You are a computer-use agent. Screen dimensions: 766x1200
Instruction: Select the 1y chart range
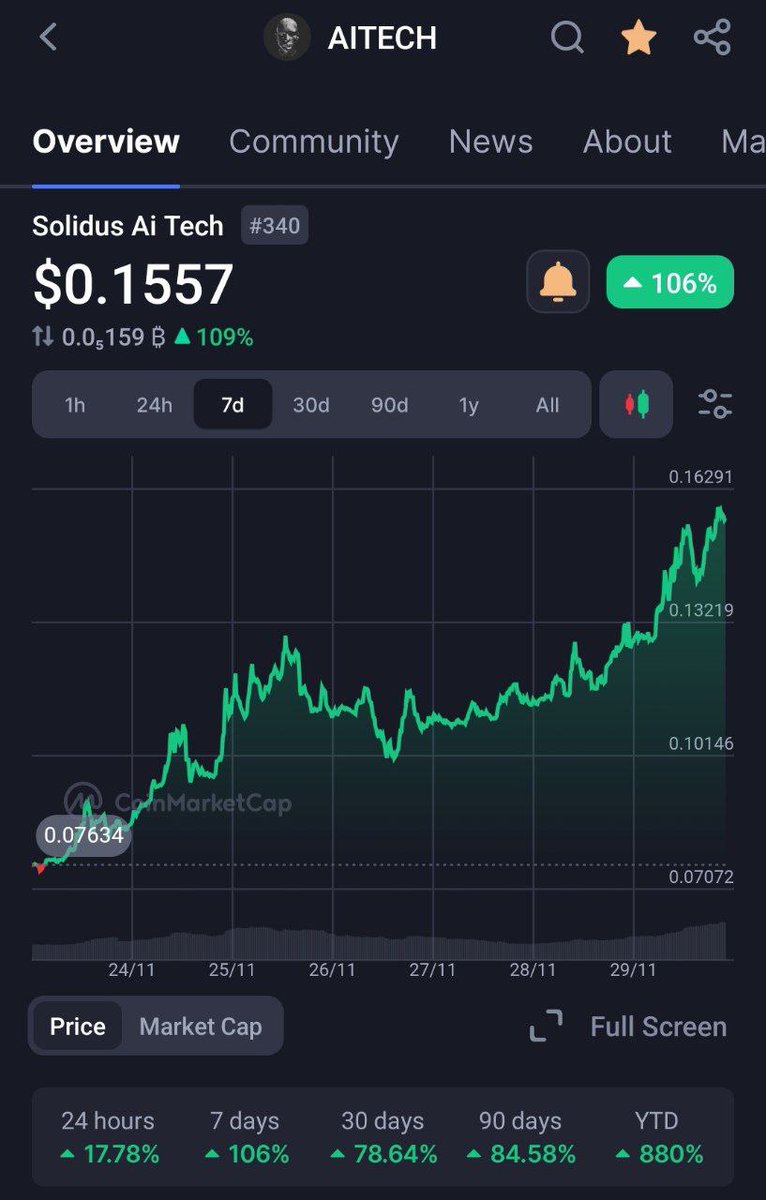point(469,405)
